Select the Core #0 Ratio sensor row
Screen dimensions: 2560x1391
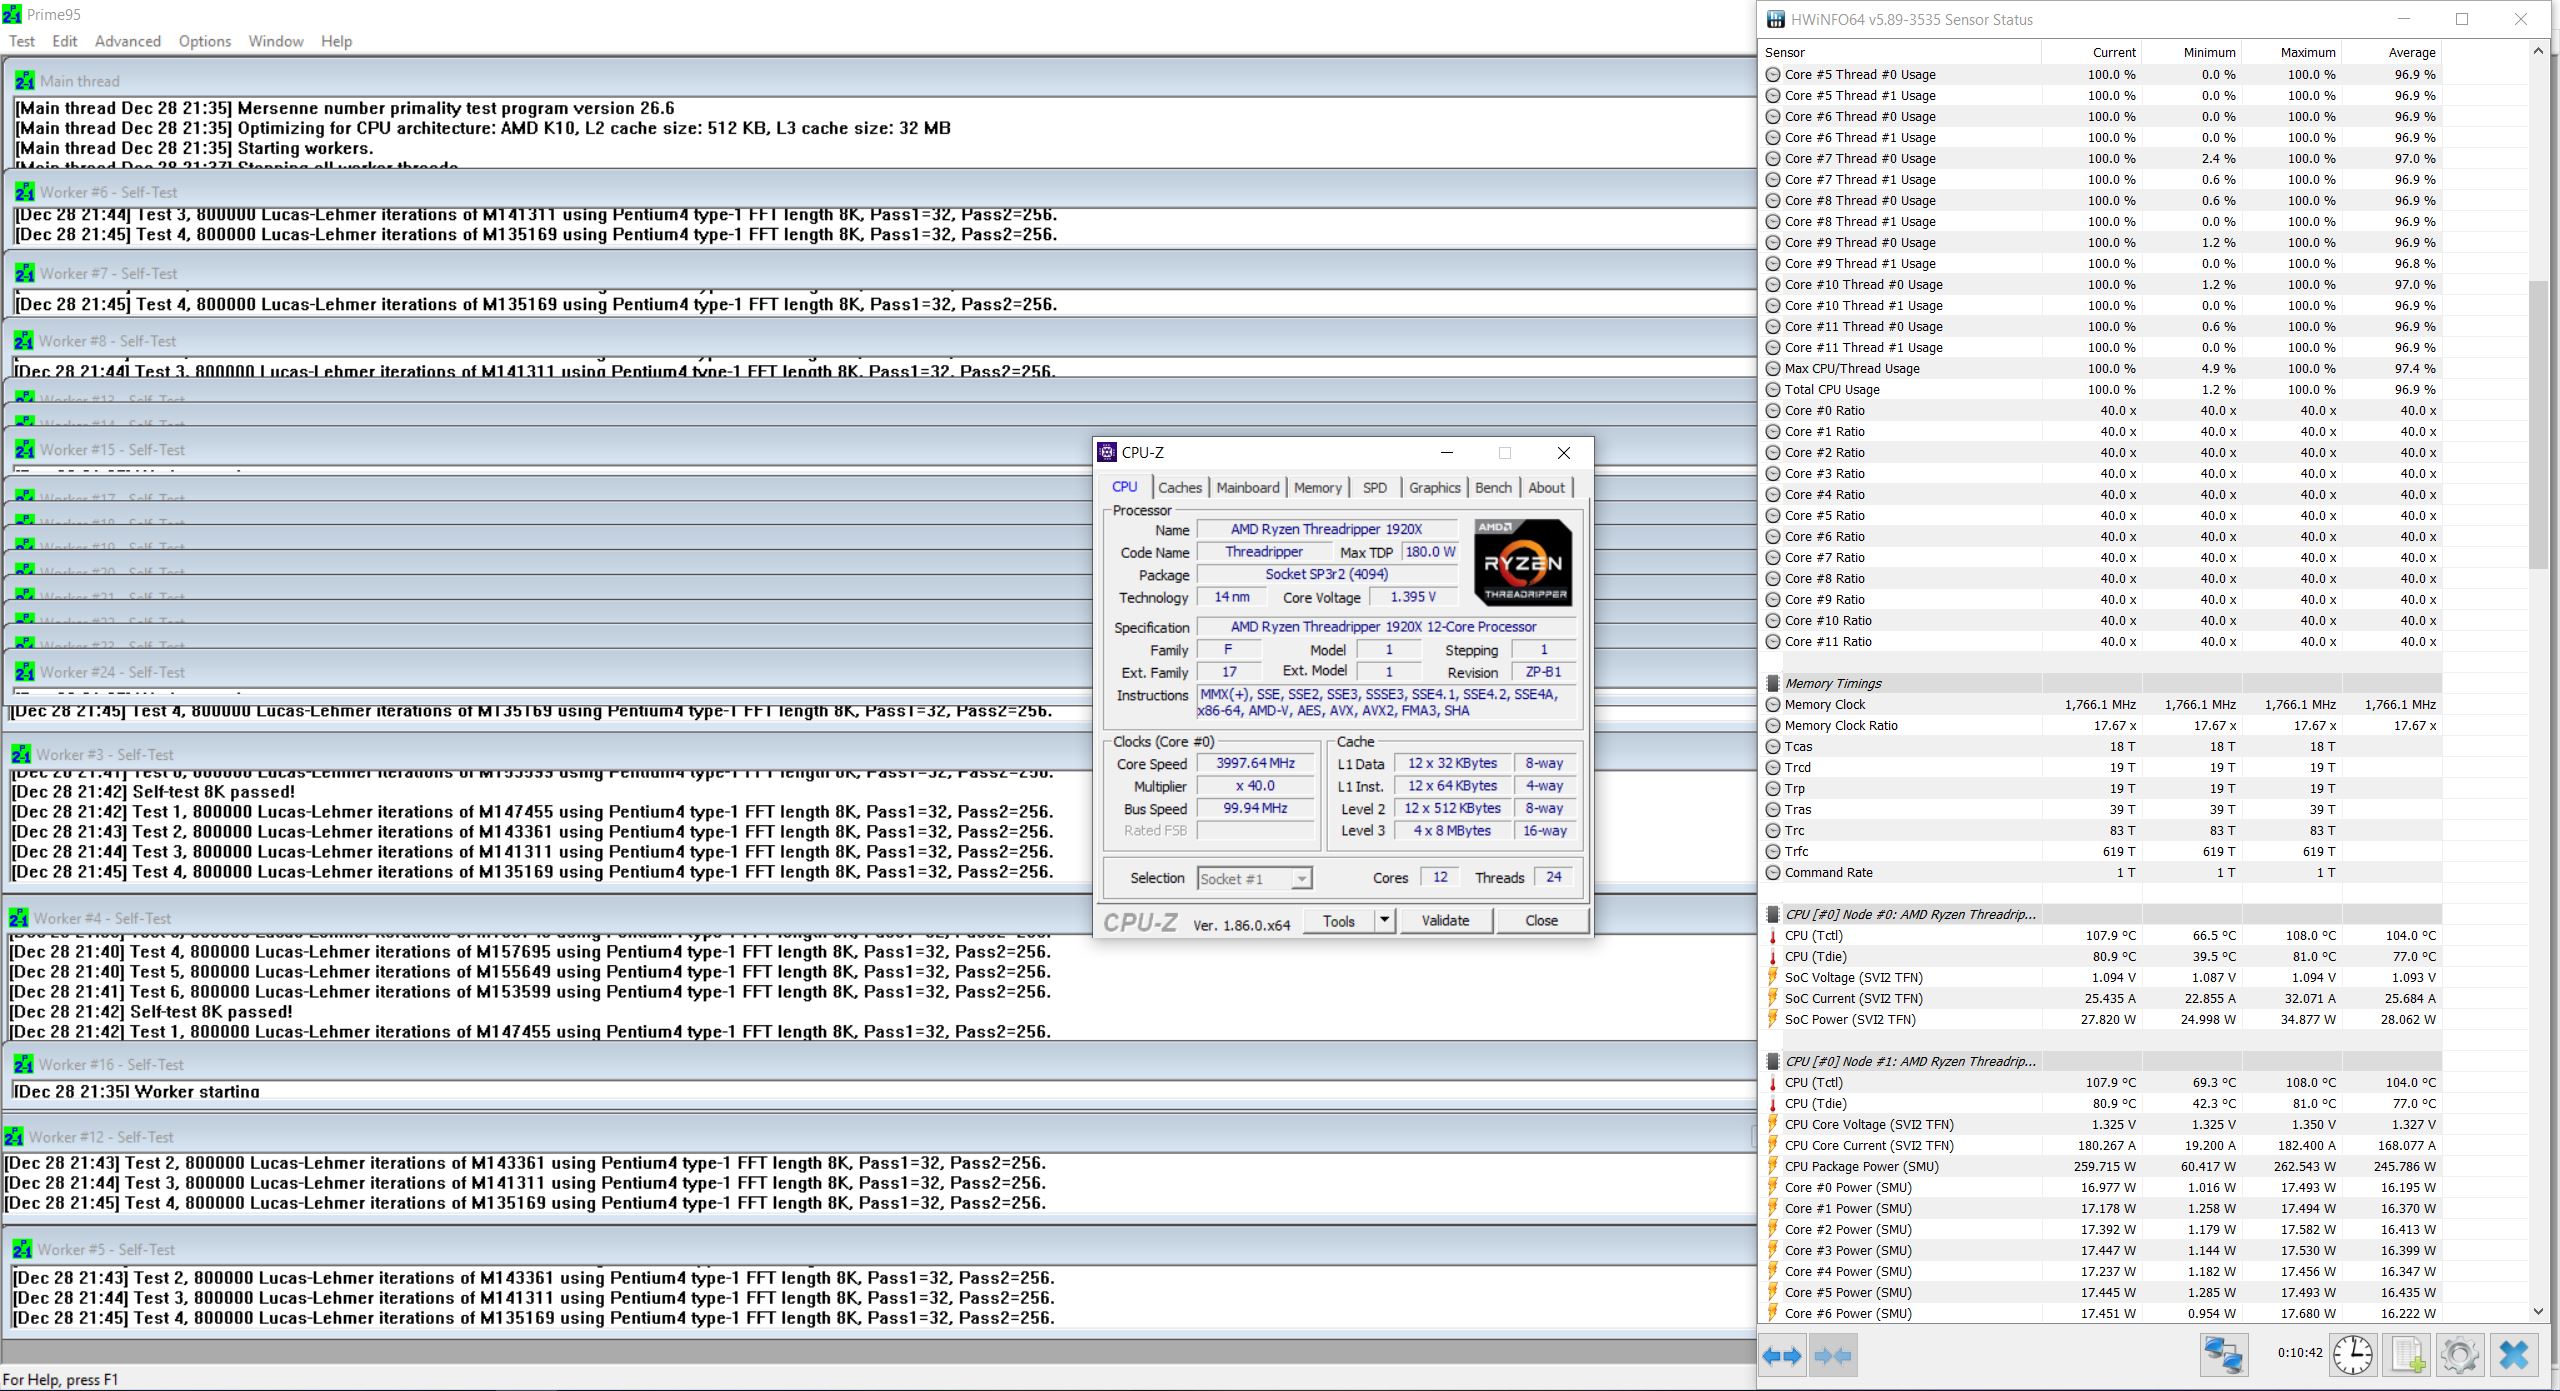tap(2101, 411)
